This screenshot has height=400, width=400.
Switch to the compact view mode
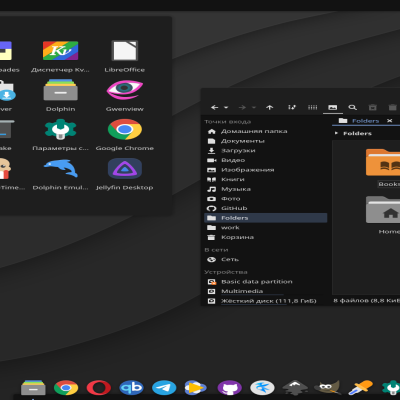point(312,107)
